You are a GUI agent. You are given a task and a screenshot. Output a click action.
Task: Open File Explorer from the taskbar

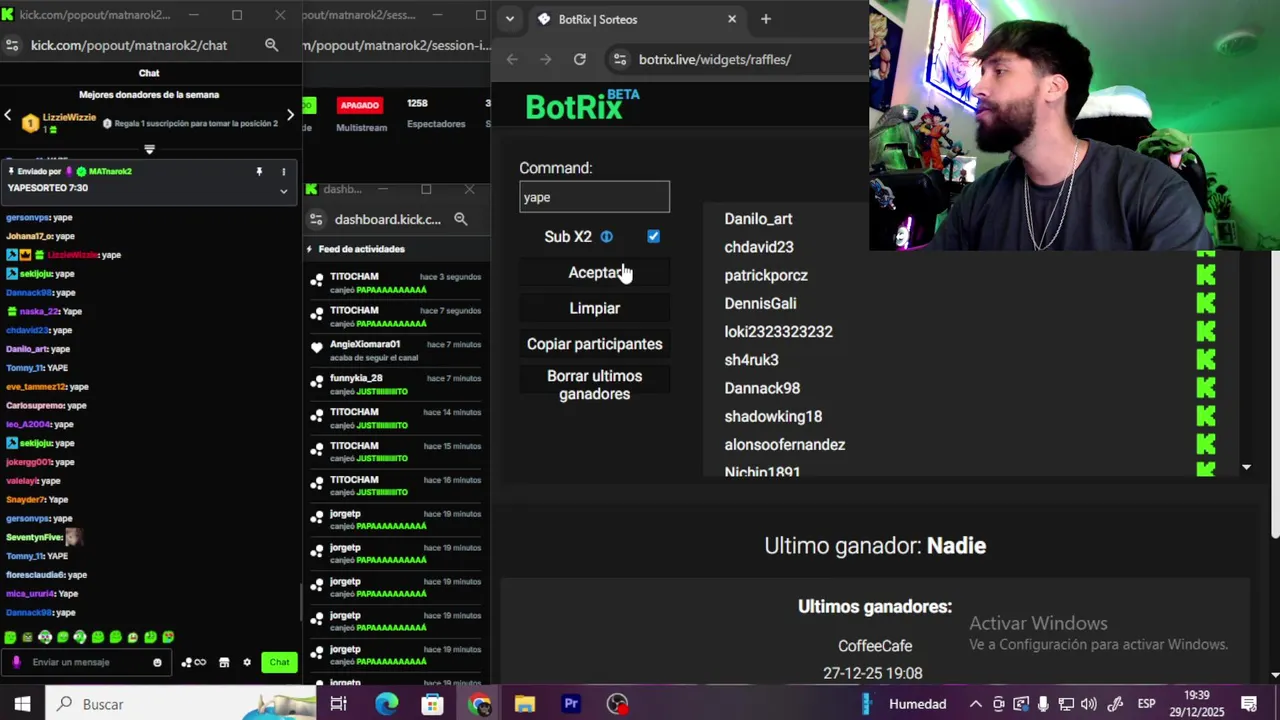(x=525, y=704)
